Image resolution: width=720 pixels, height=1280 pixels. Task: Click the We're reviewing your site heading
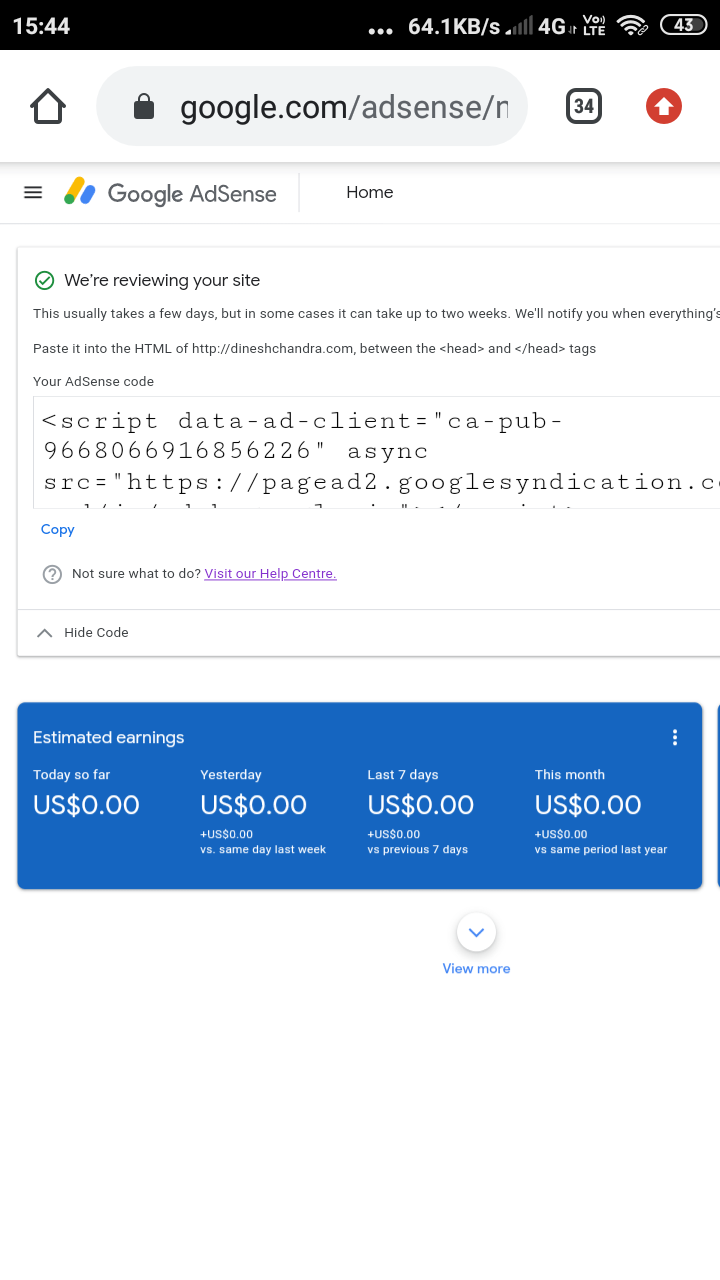pyautogui.click(x=162, y=280)
